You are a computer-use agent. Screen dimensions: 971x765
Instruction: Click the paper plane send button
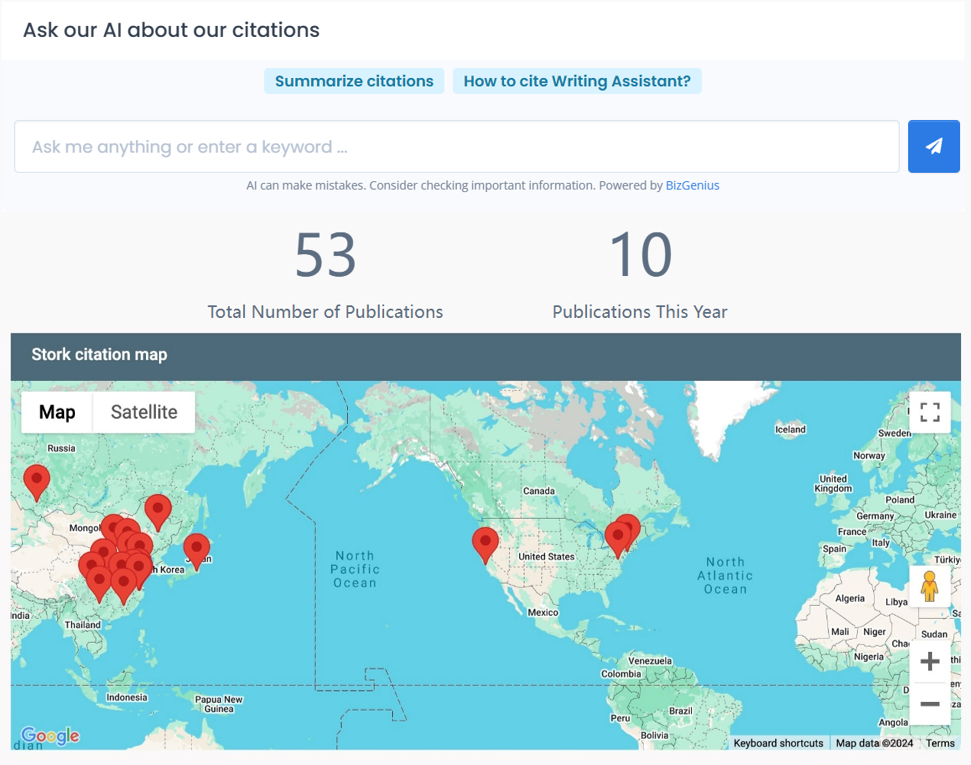[933, 147]
